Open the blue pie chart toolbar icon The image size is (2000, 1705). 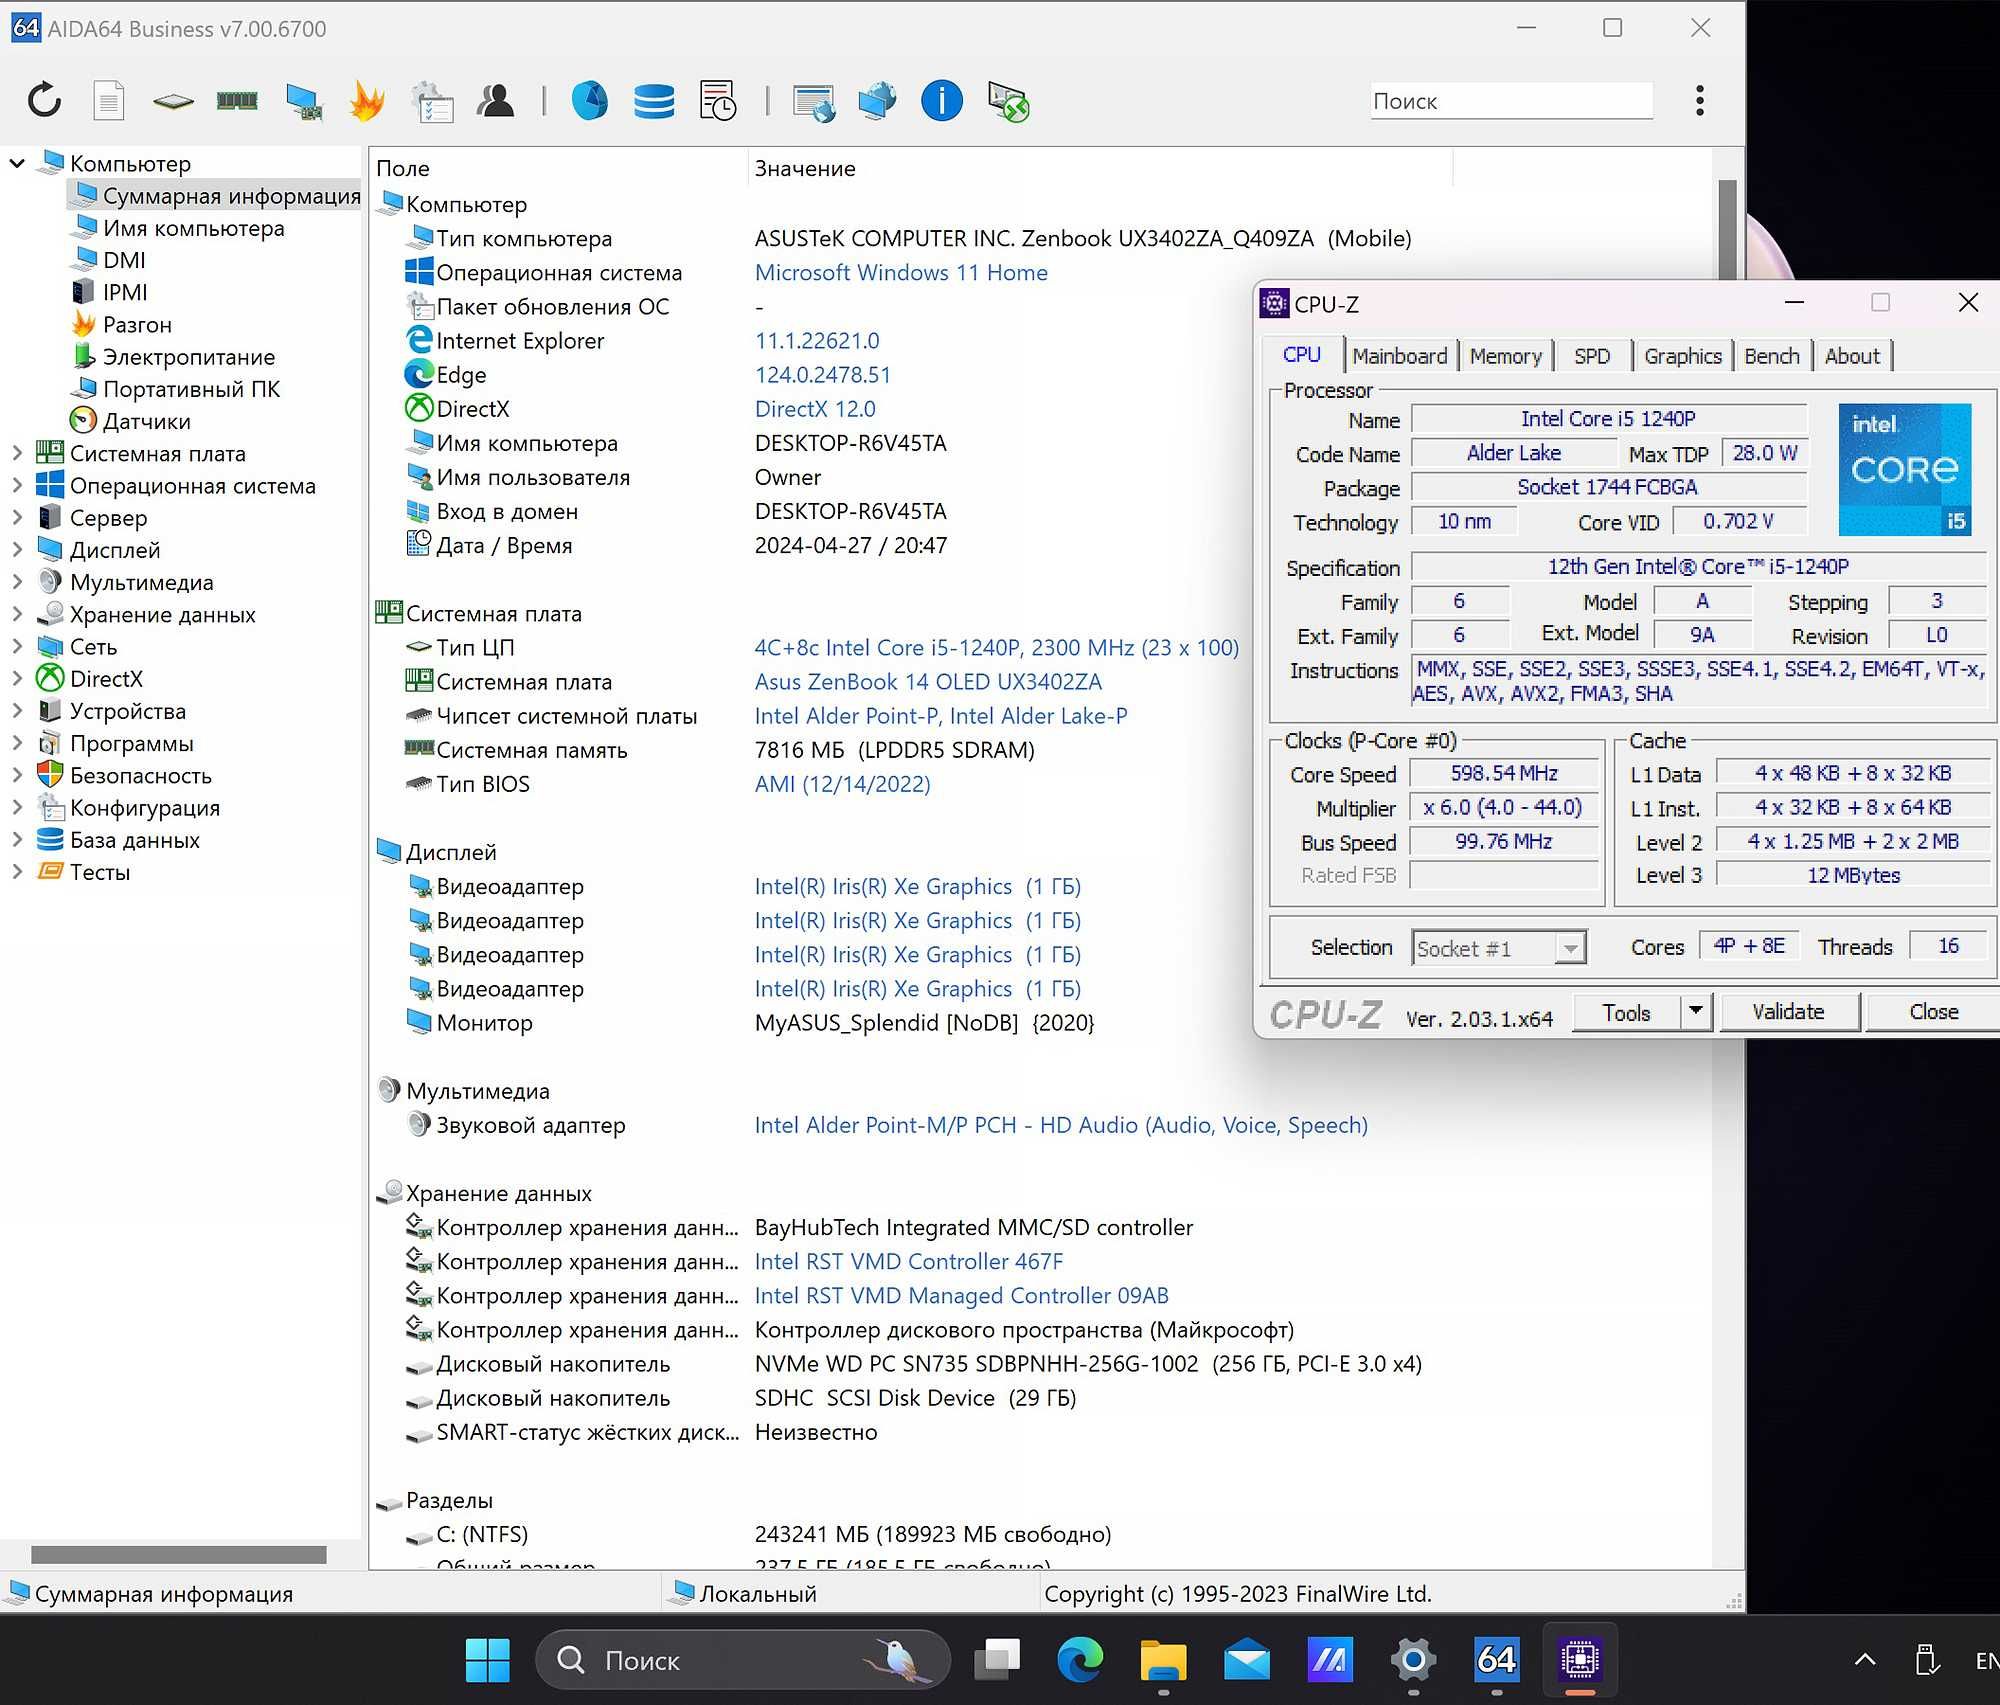click(590, 101)
